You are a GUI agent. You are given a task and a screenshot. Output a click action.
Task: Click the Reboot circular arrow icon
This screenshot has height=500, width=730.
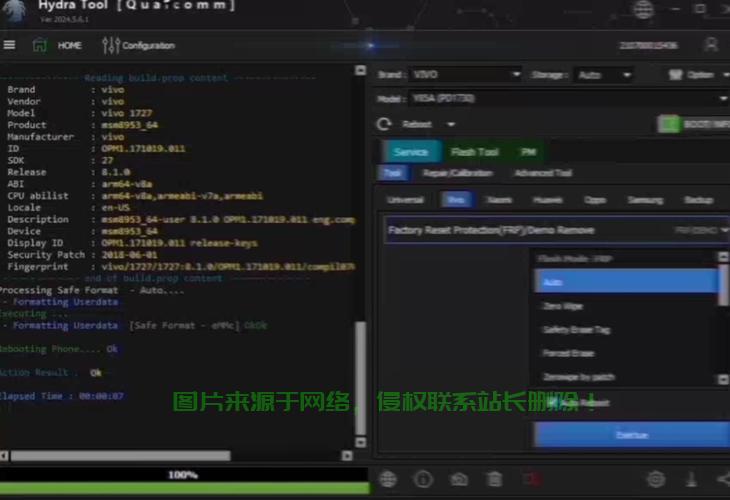tap(384, 124)
